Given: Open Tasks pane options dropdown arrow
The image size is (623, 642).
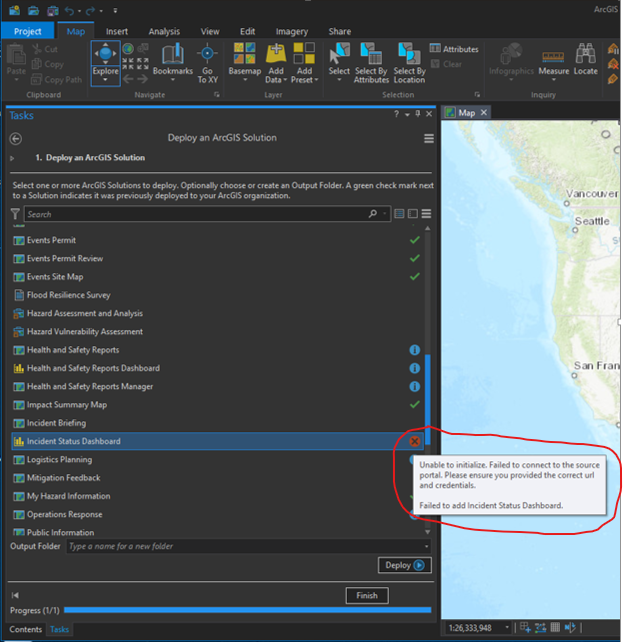Looking at the screenshot, I should (x=407, y=115).
